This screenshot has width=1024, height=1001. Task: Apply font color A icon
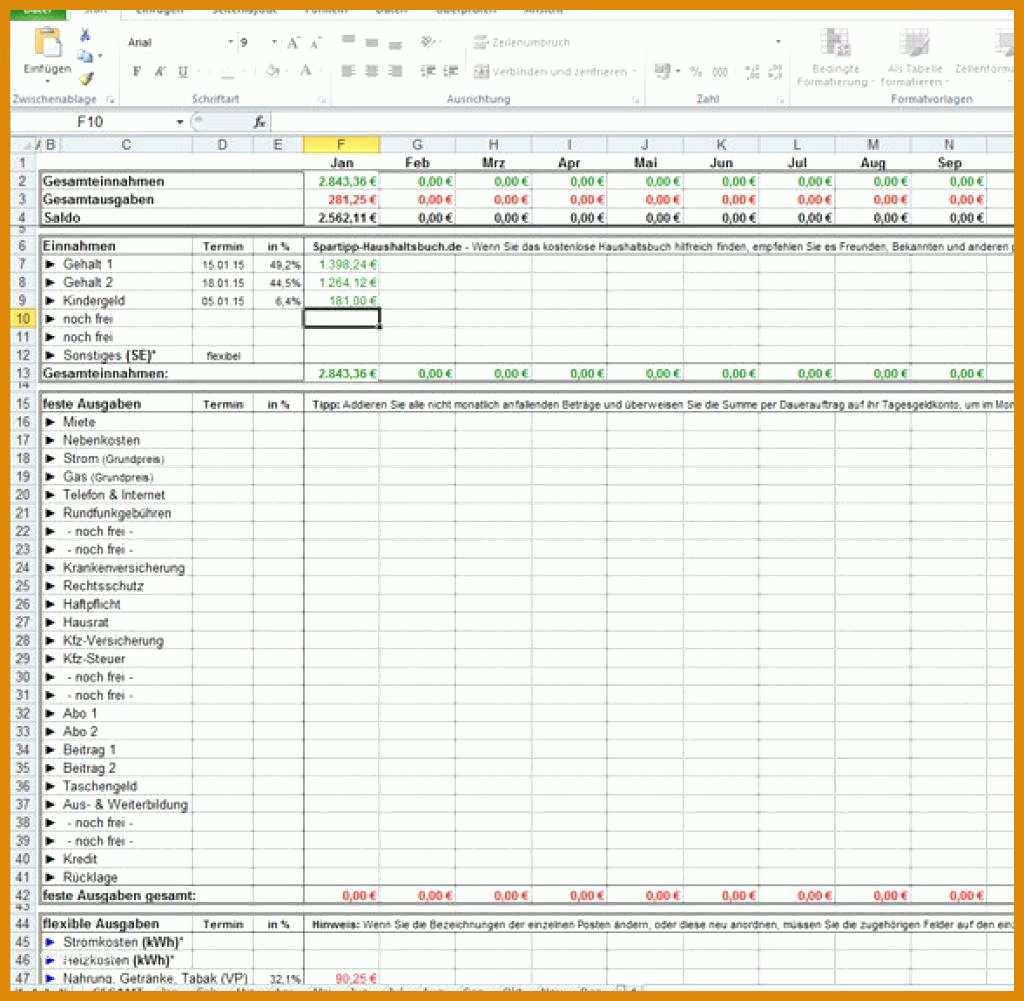pos(305,71)
